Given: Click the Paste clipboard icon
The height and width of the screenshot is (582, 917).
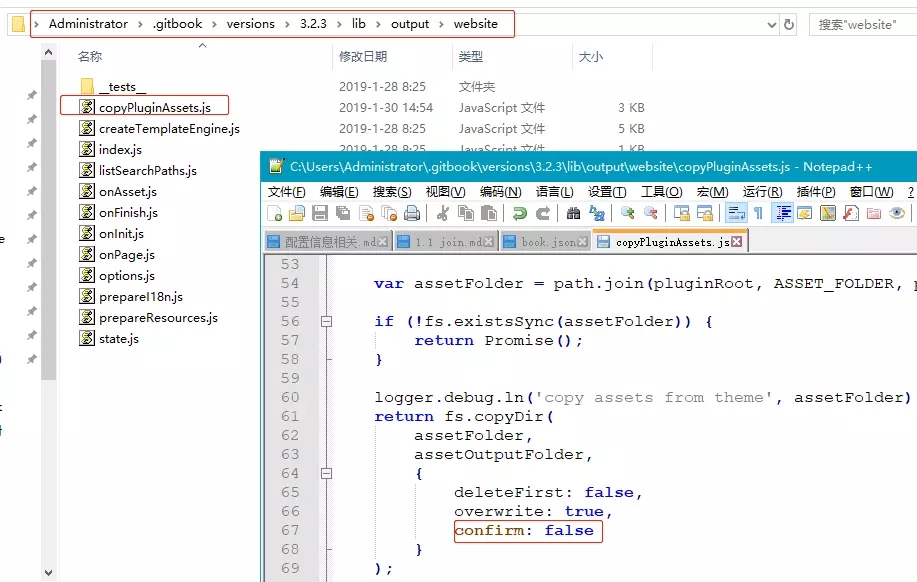Looking at the screenshot, I should (x=488, y=213).
